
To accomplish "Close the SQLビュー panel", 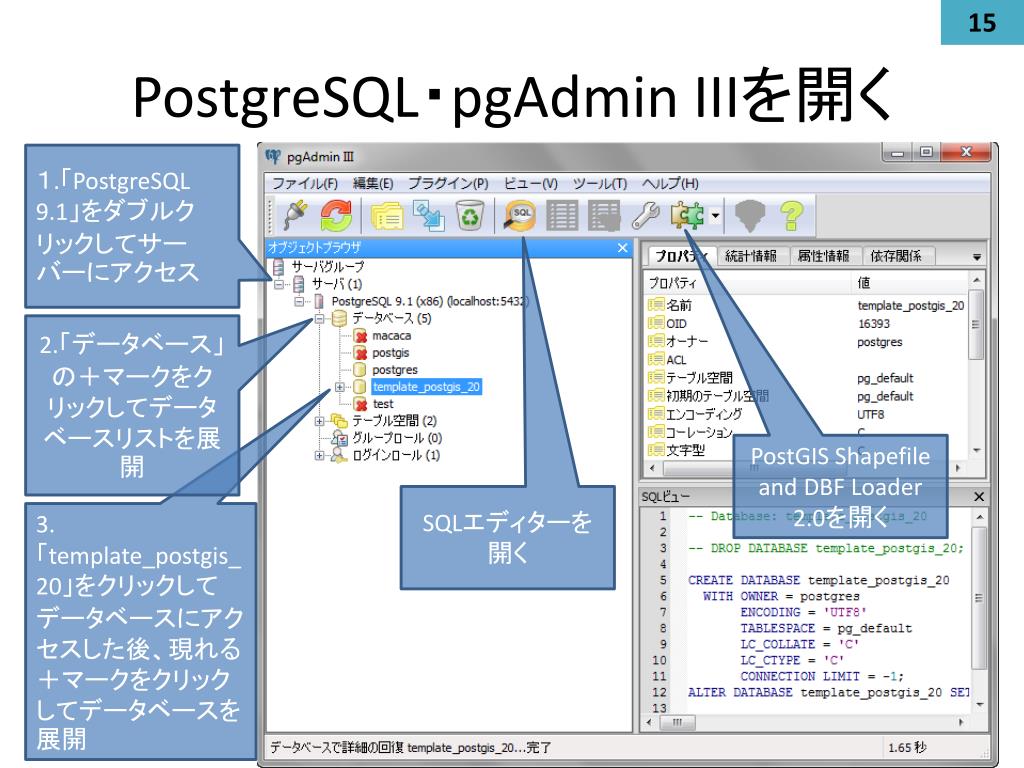I will 979,497.
